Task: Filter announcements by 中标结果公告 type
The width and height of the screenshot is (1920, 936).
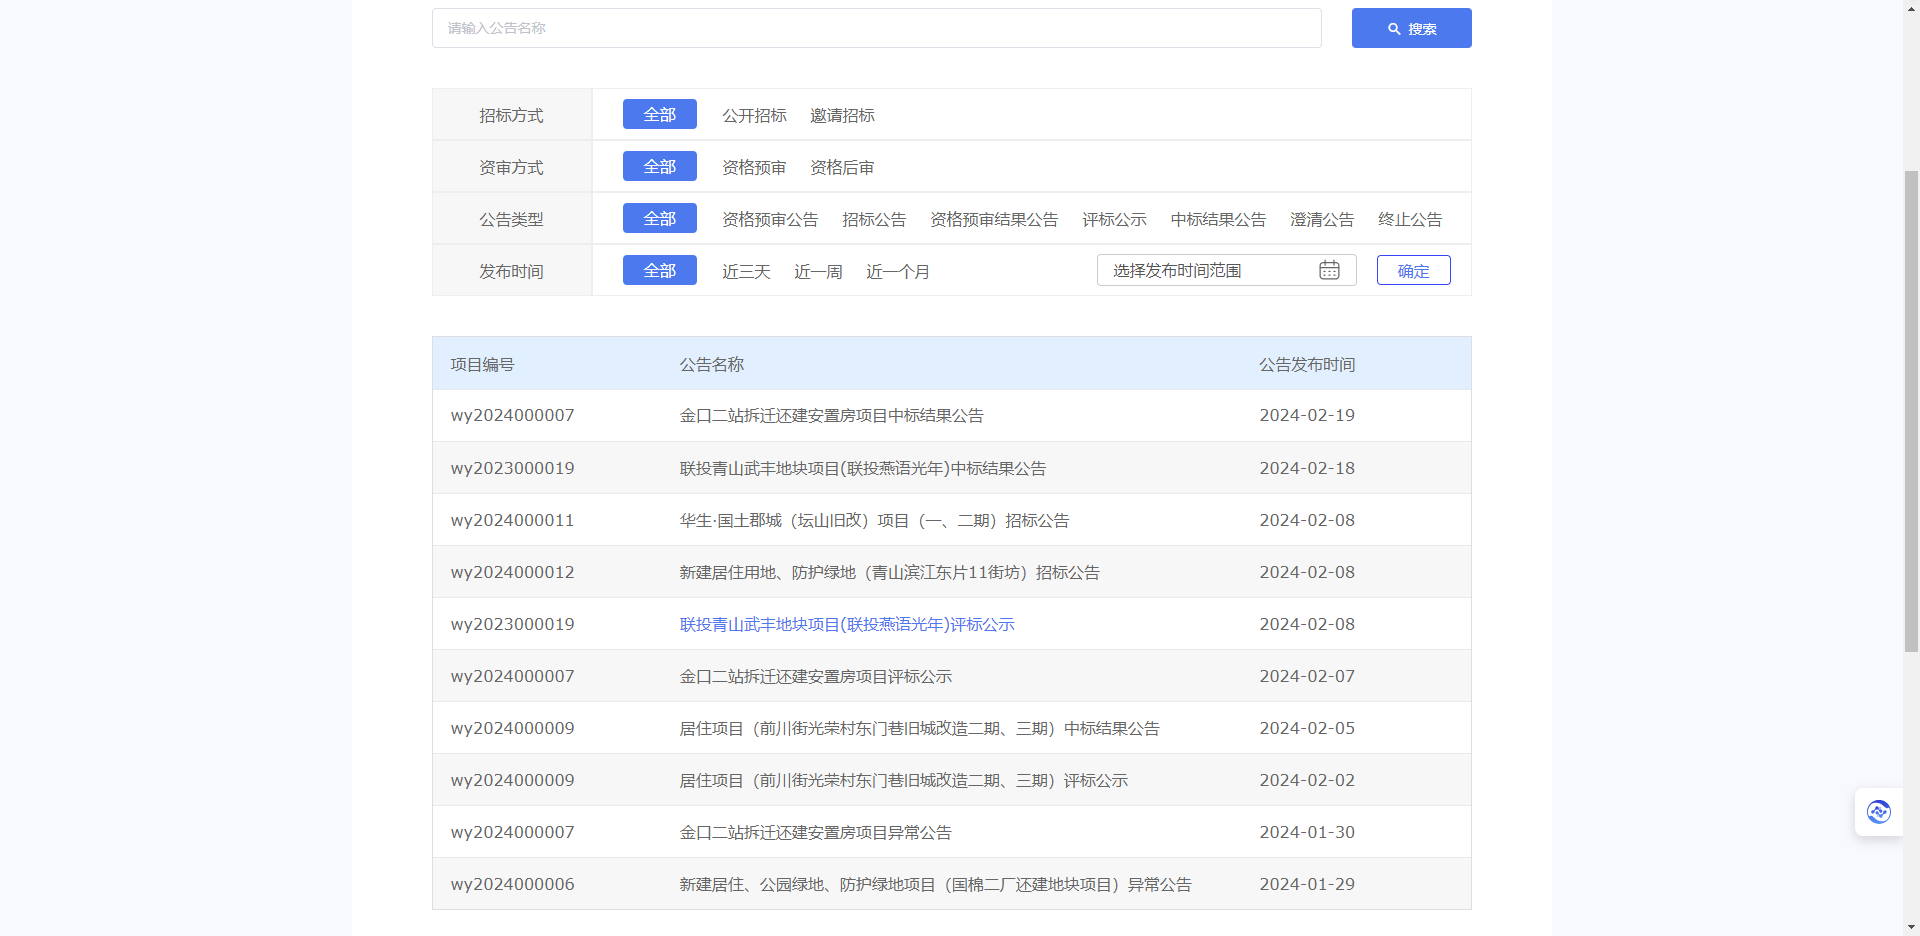Action: coord(1218,220)
